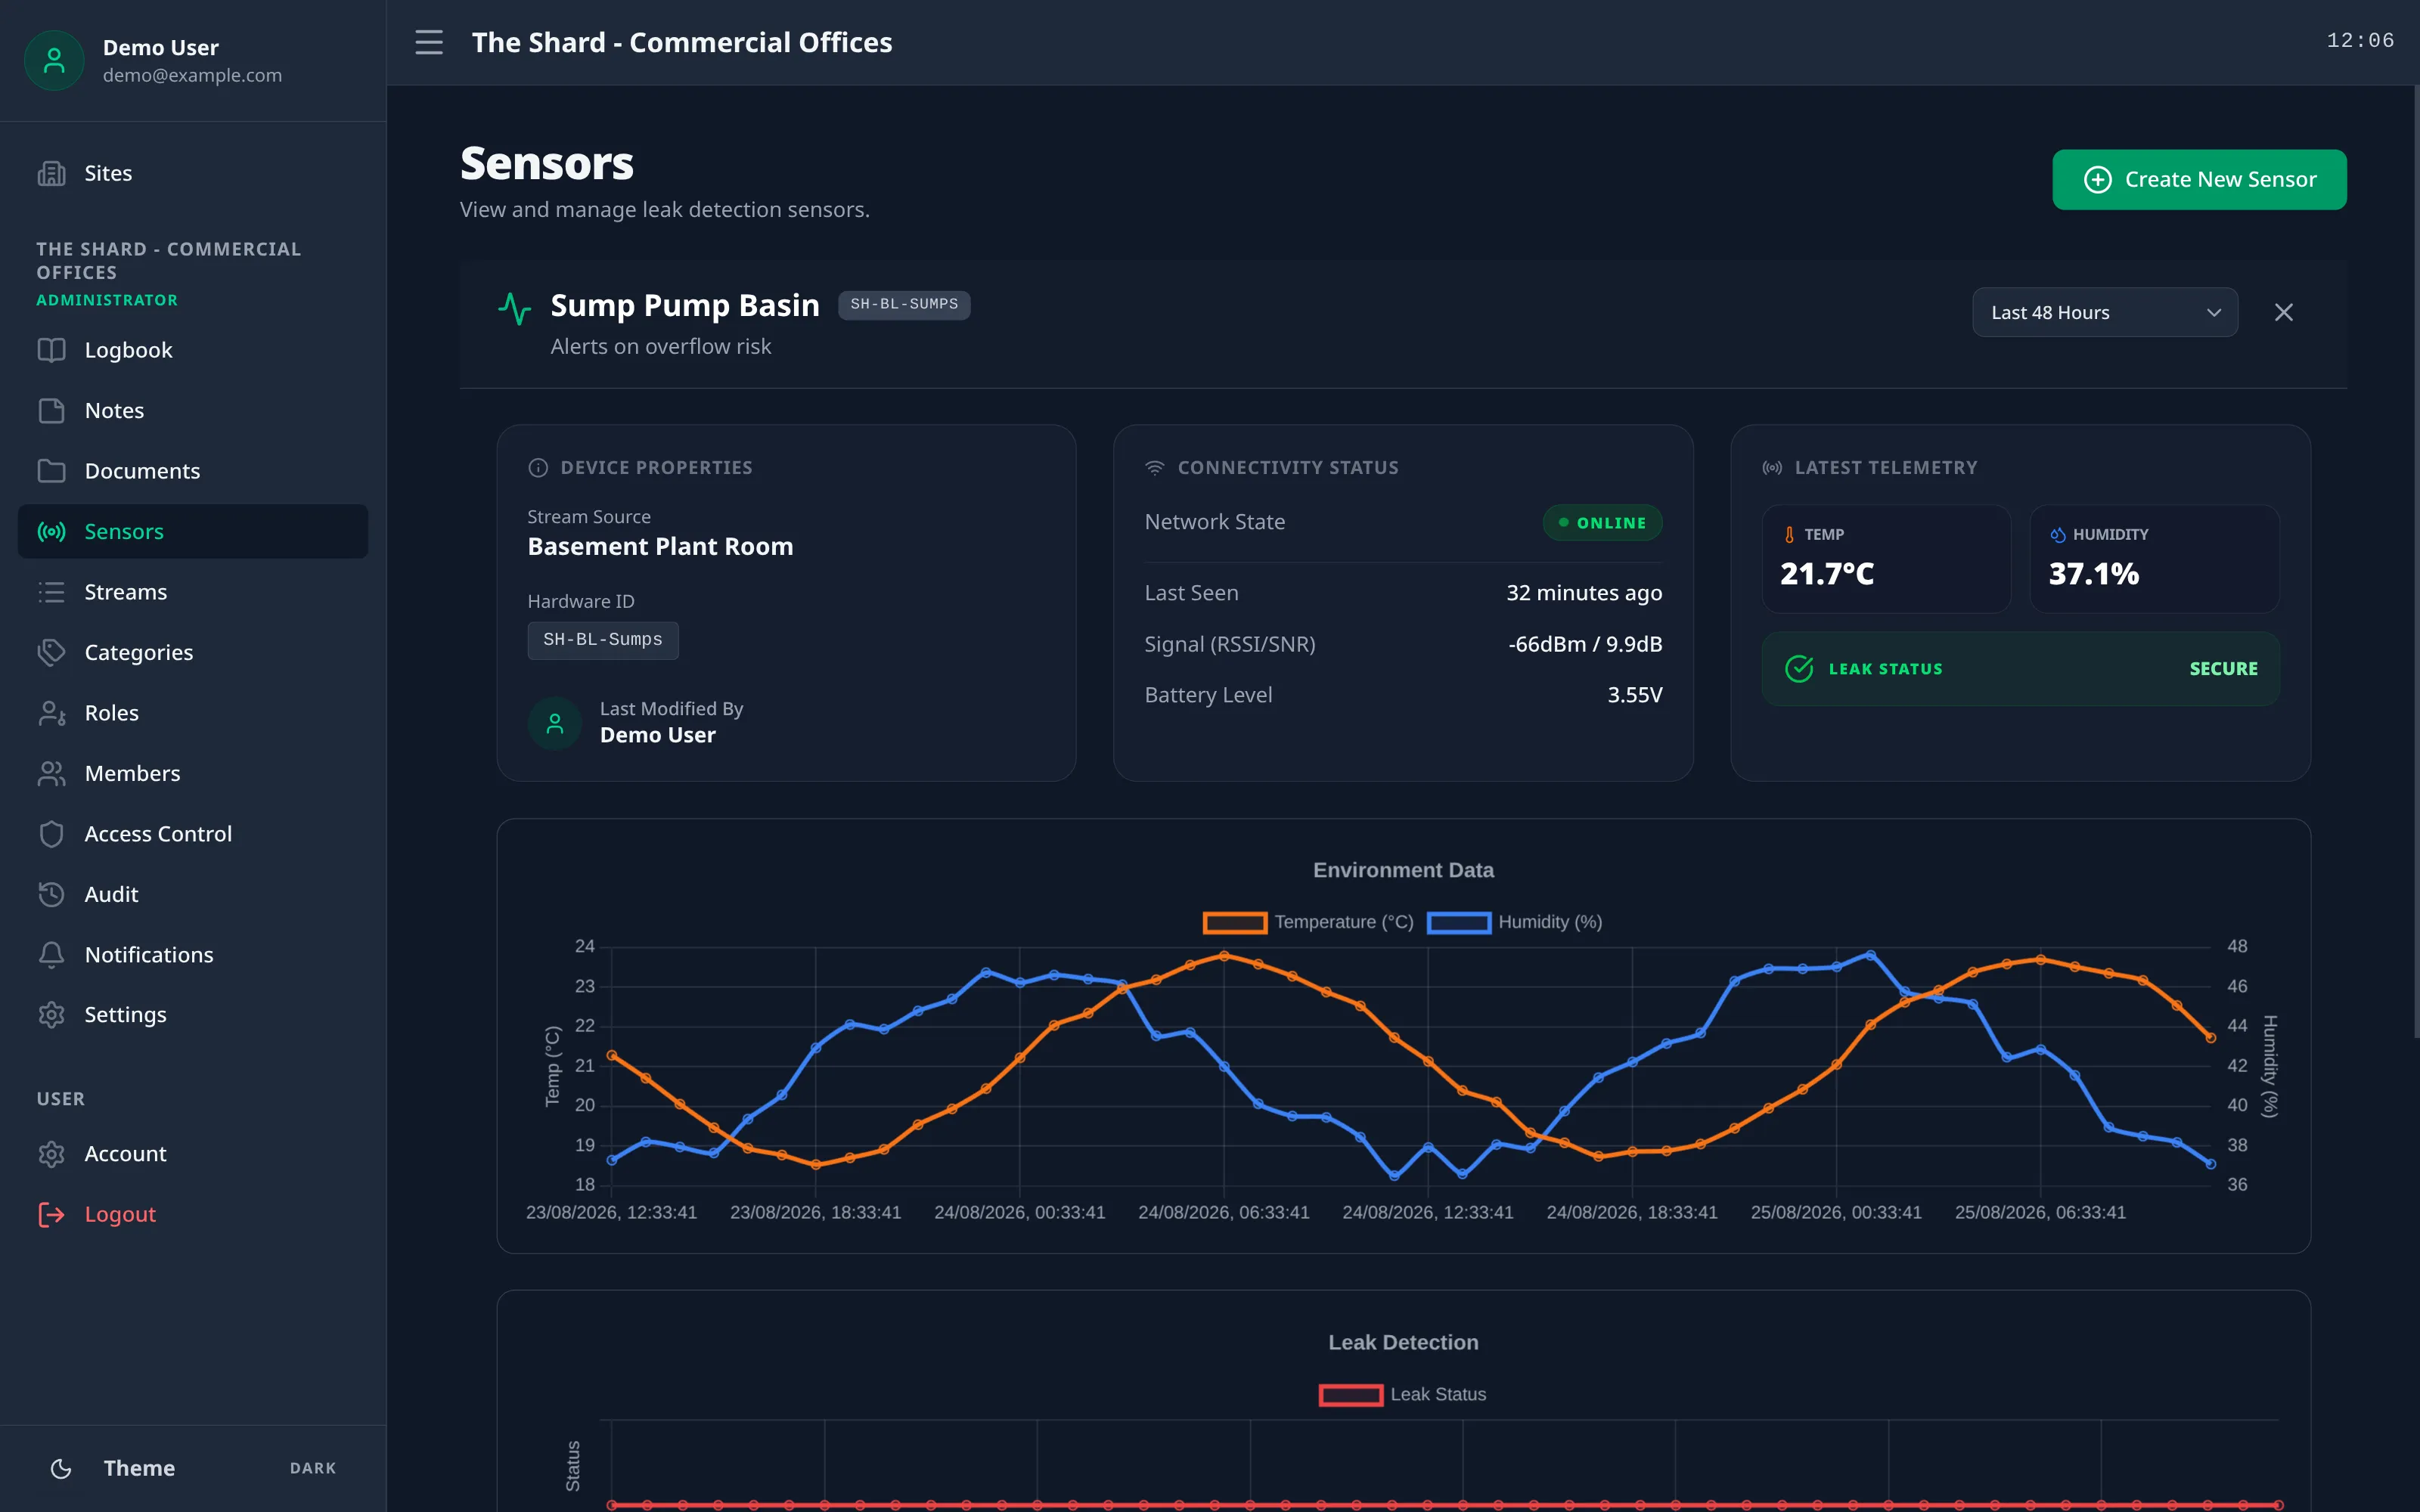The width and height of the screenshot is (2420, 1512).
Task: Click the blue Humidity legend color box
Action: tap(1459, 922)
